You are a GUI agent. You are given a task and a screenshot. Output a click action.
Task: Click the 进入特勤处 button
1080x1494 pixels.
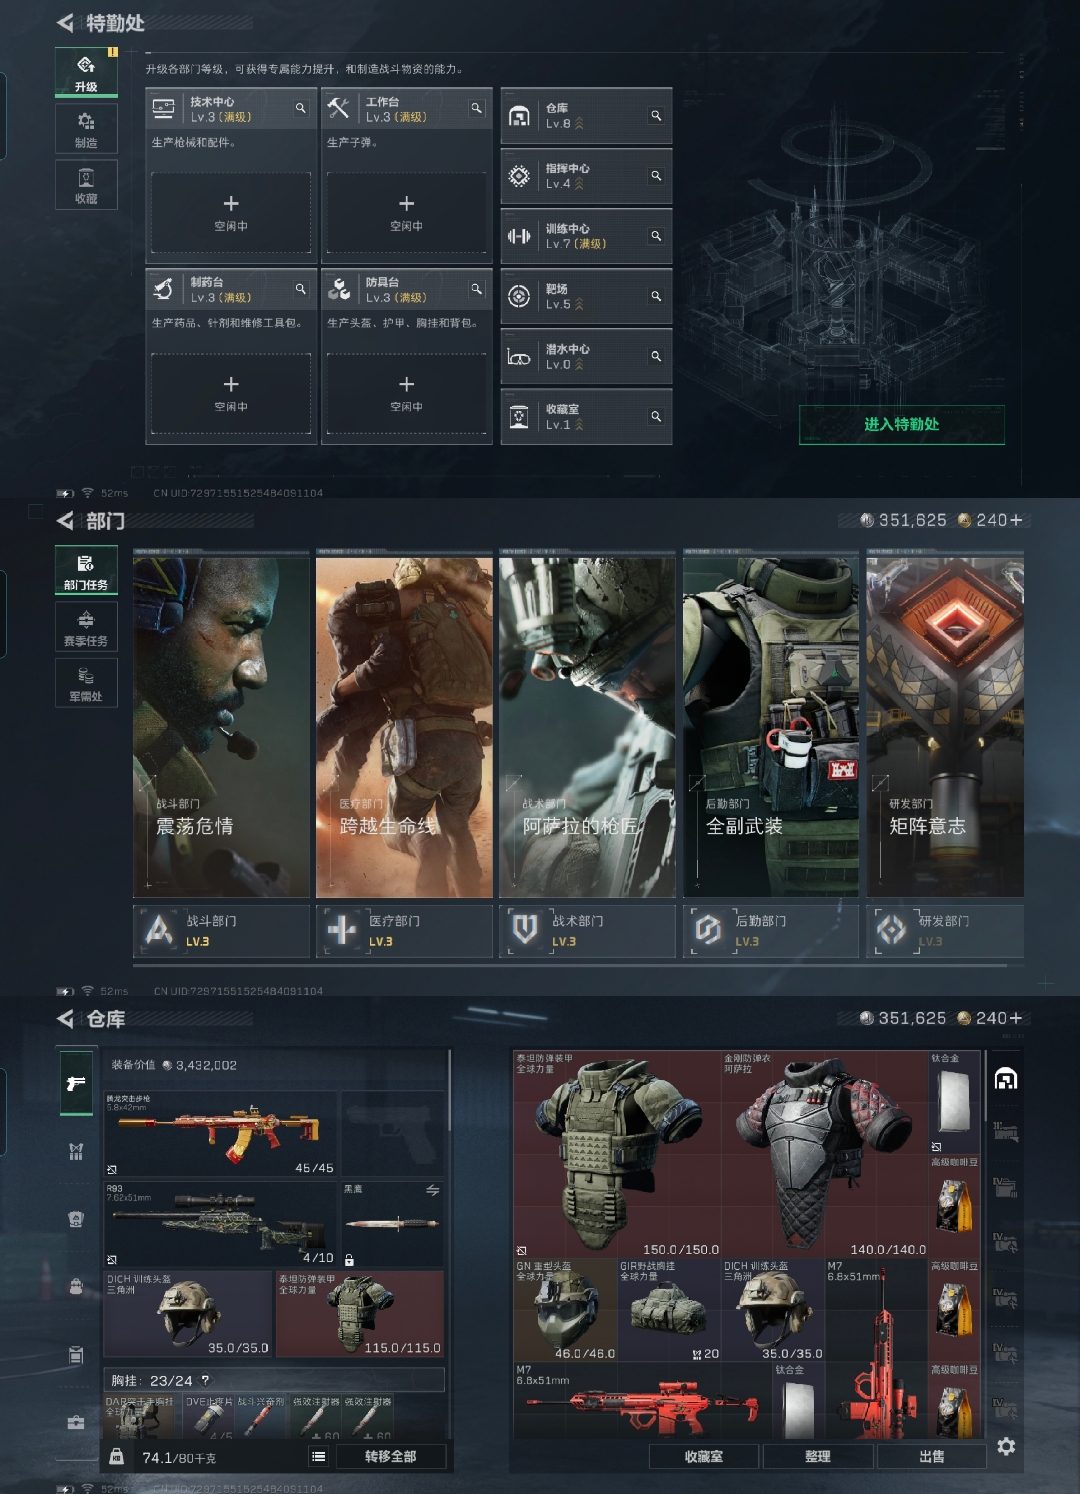point(901,424)
